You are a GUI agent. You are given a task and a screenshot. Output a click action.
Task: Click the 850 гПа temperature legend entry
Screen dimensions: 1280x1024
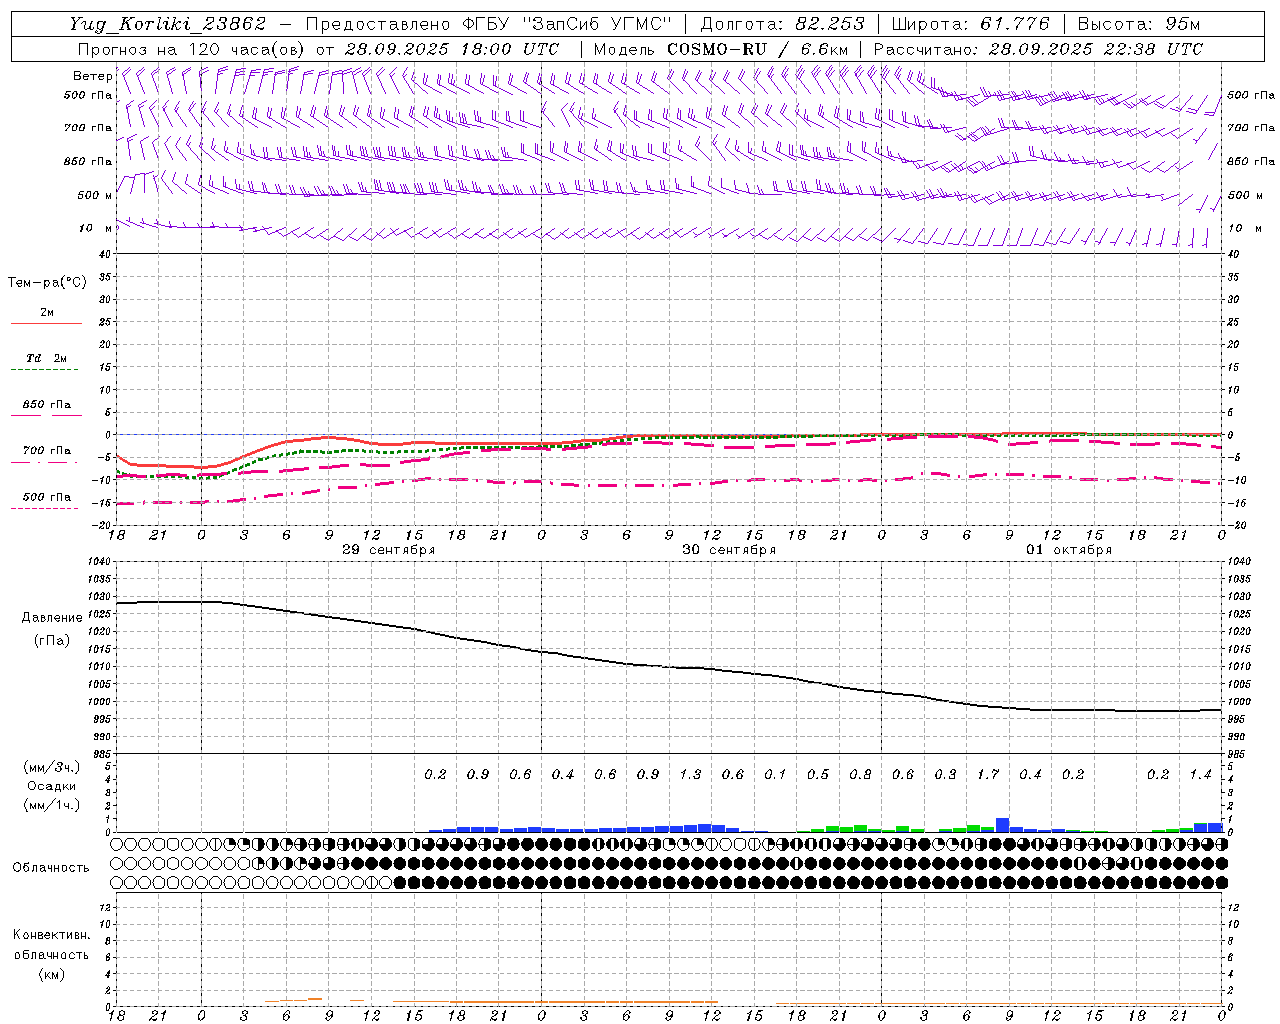pyautogui.click(x=46, y=406)
